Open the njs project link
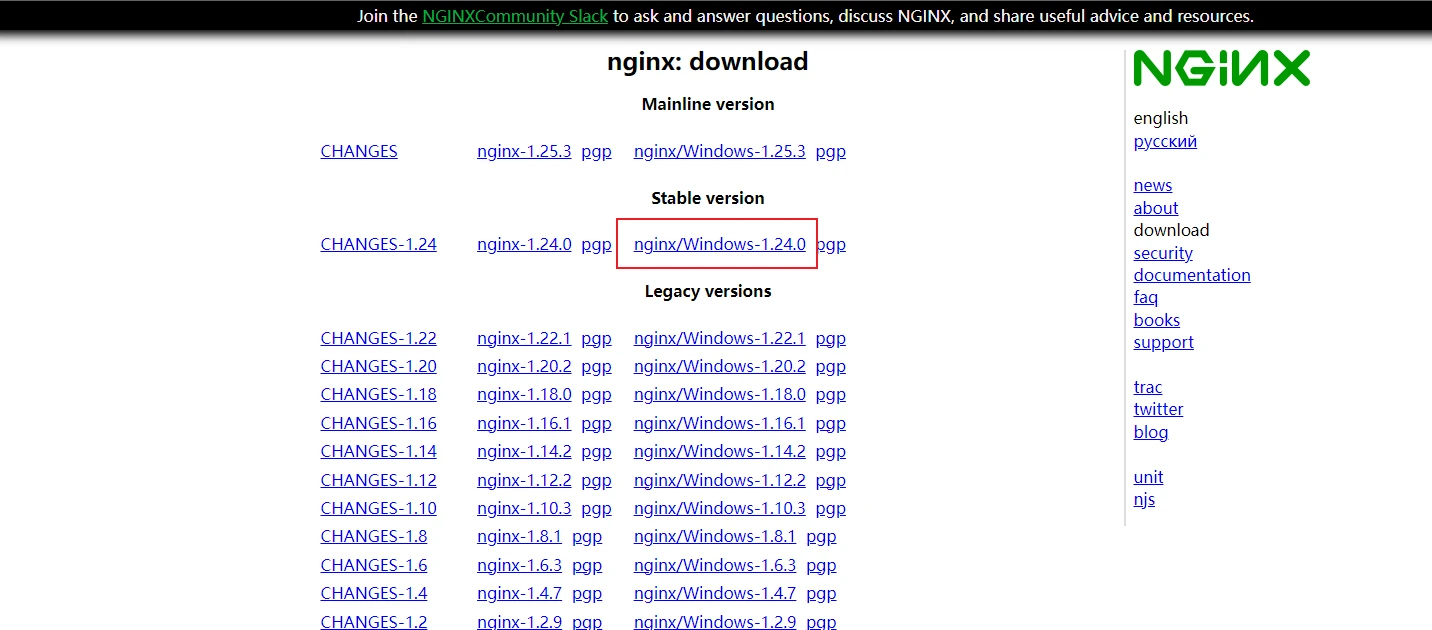 point(1144,499)
